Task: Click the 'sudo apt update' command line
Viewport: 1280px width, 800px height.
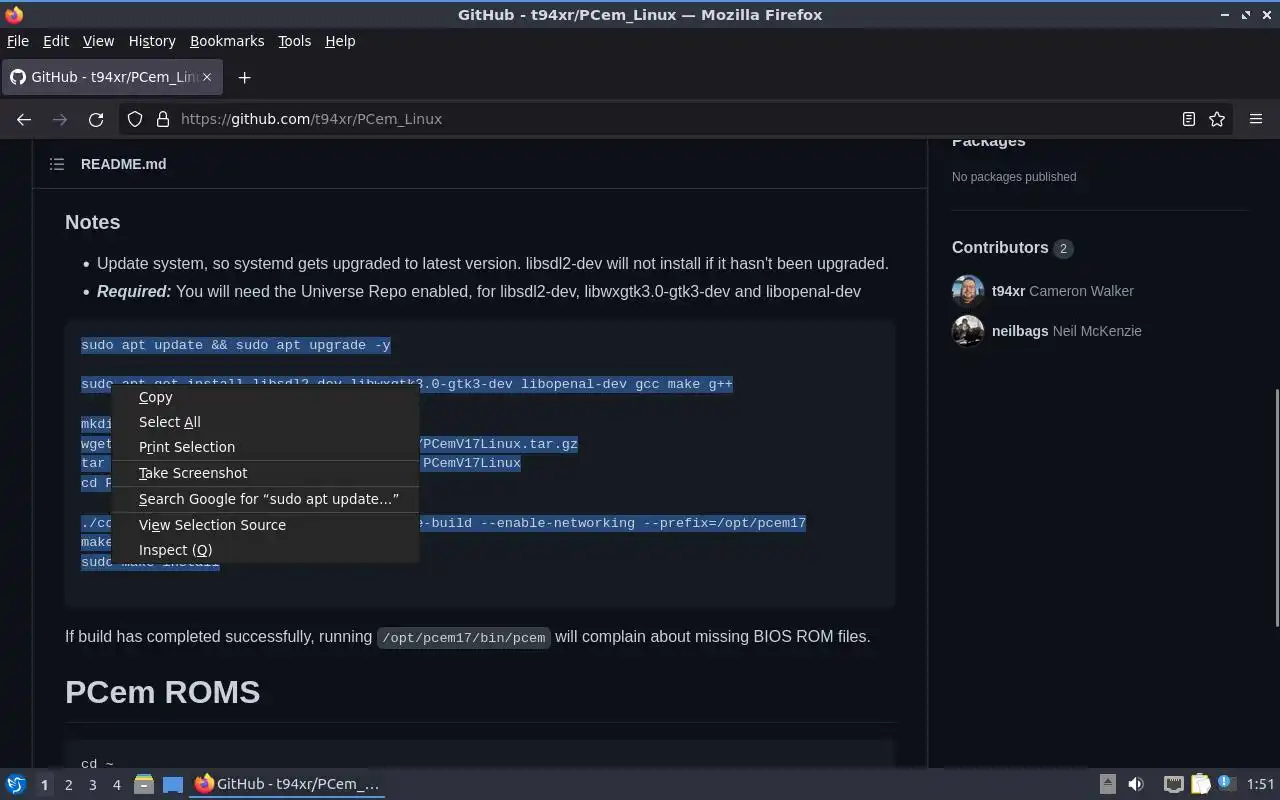Action: click(x=236, y=345)
